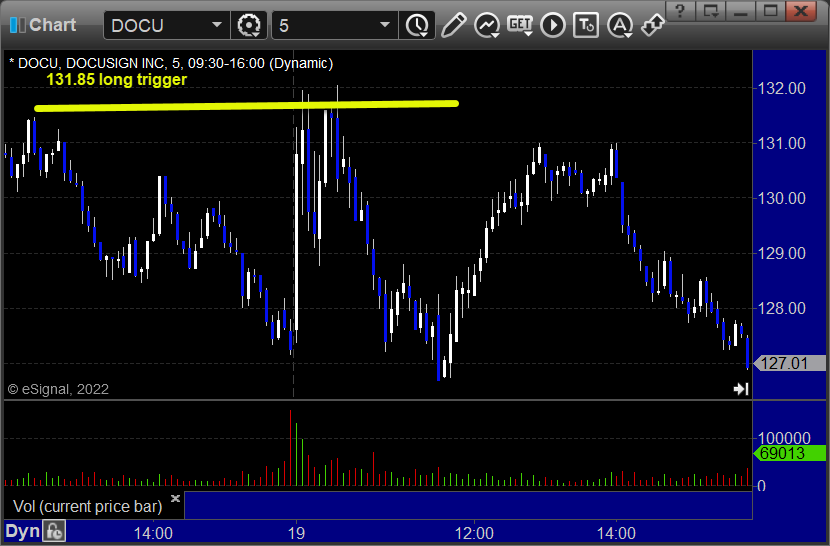Open the studies line-chart icon

click(x=486, y=25)
